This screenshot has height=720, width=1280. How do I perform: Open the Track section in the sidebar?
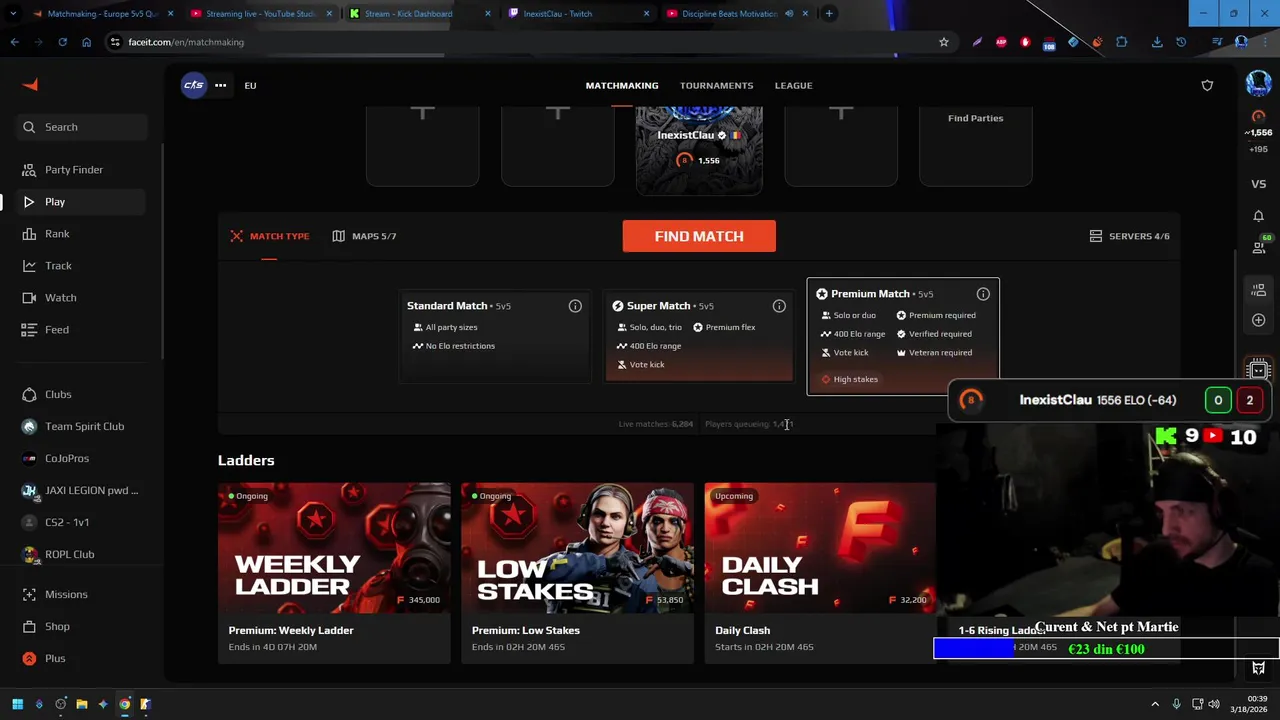tap(58, 266)
